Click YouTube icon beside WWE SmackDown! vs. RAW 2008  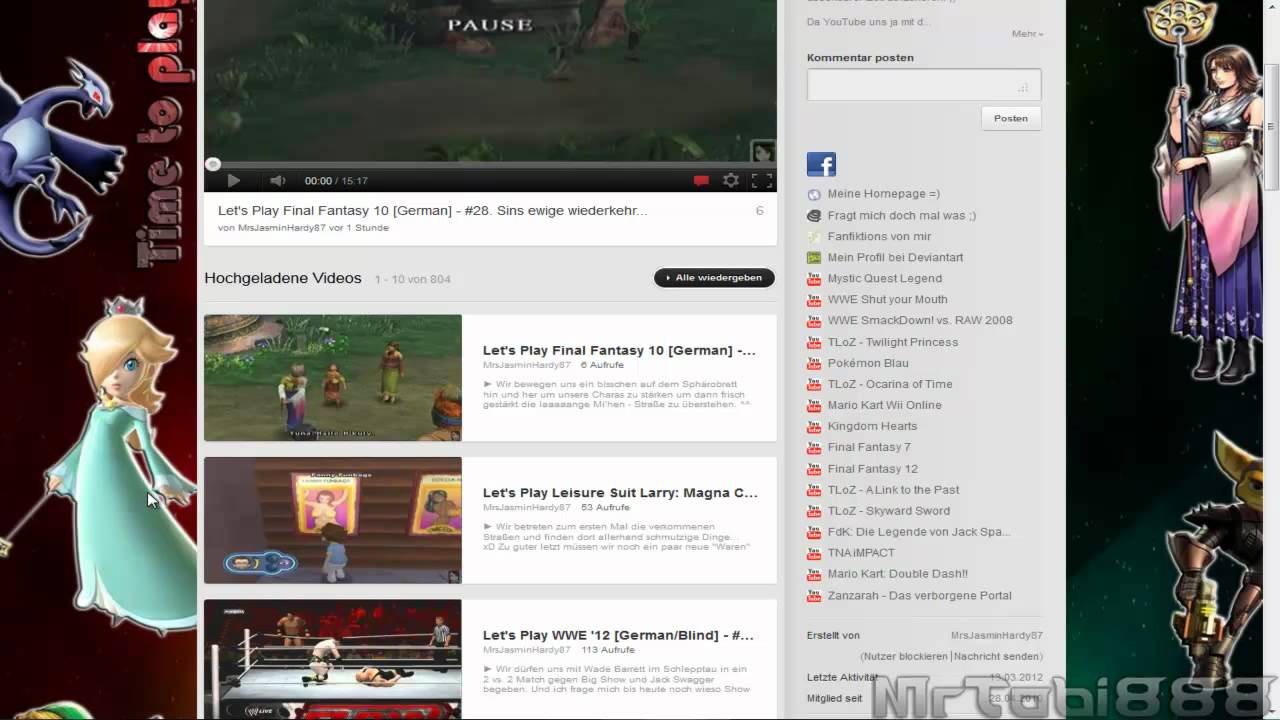(x=814, y=321)
